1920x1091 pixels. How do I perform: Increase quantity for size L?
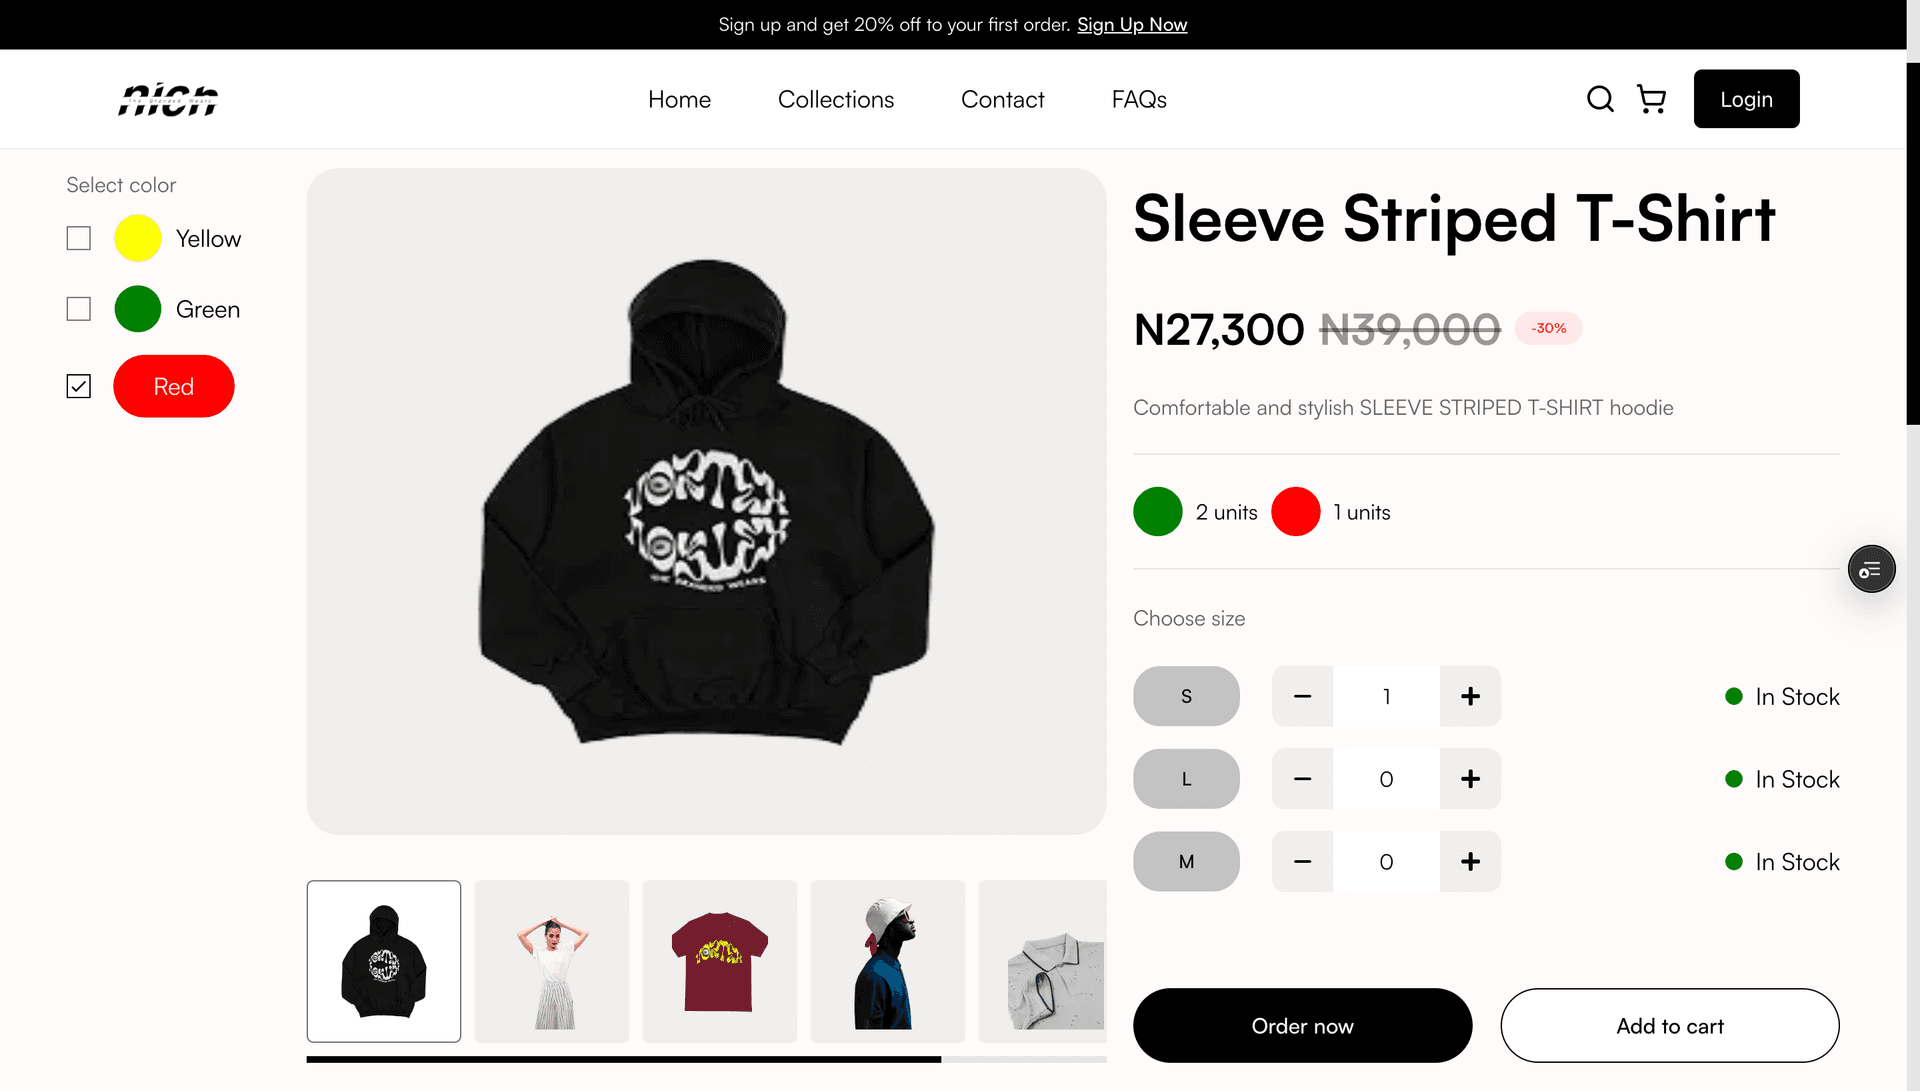pos(1470,779)
